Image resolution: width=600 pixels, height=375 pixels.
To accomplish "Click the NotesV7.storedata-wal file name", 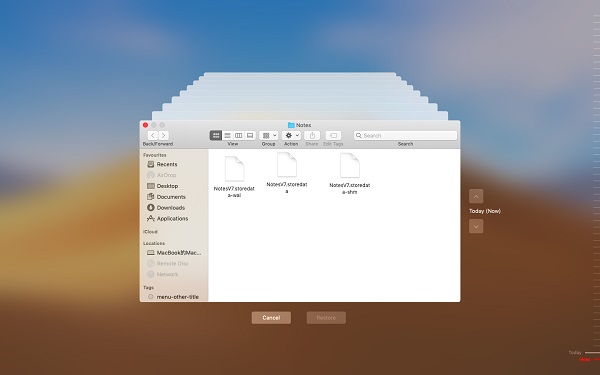I will coord(234,192).
